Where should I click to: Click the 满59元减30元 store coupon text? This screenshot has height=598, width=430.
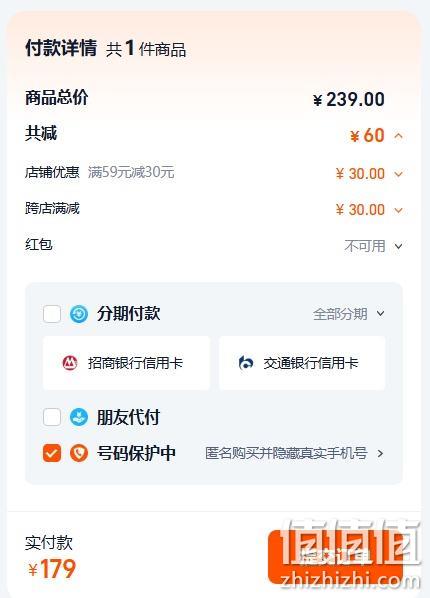(131, 172)
